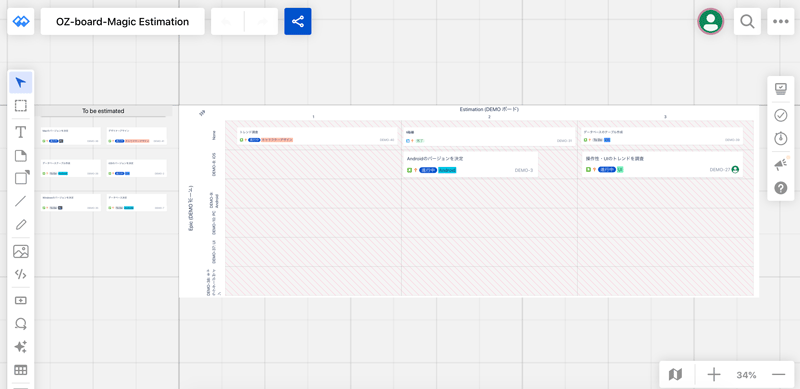Open the megaphone announcements icon
This screenshot has width=800, height=389.
tap(781, 165)
